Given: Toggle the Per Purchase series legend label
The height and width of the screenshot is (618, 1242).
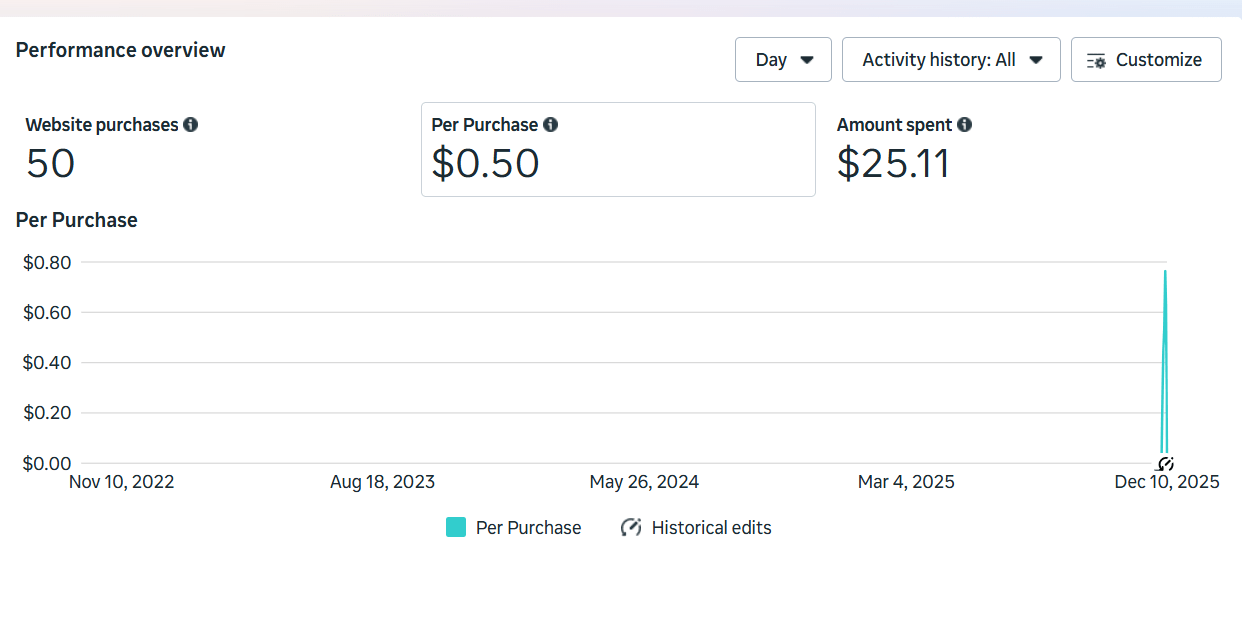Looking at the screenshot, I should tap(528, 527).
